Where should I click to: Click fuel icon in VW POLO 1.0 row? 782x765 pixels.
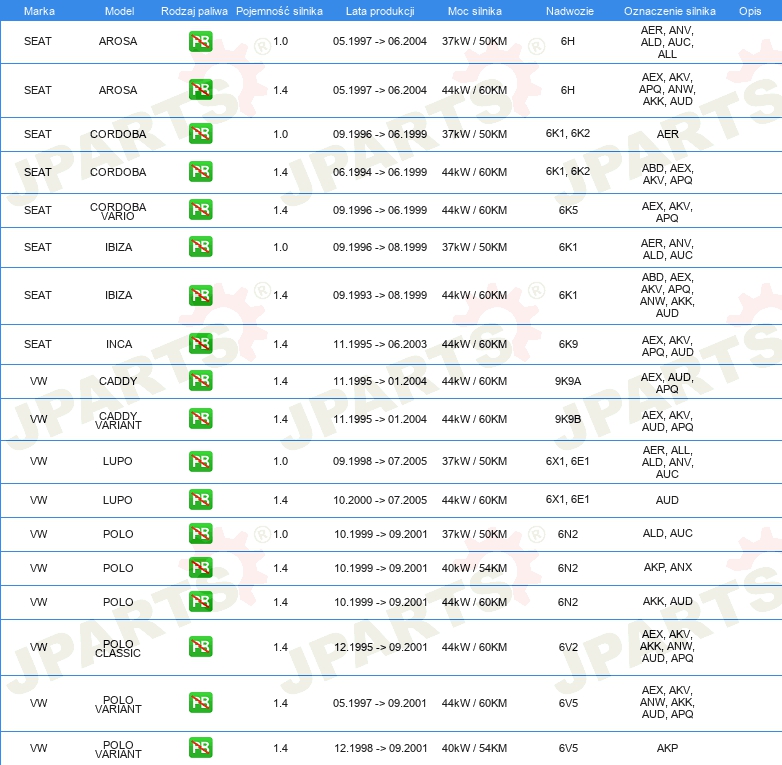(200, 534)
